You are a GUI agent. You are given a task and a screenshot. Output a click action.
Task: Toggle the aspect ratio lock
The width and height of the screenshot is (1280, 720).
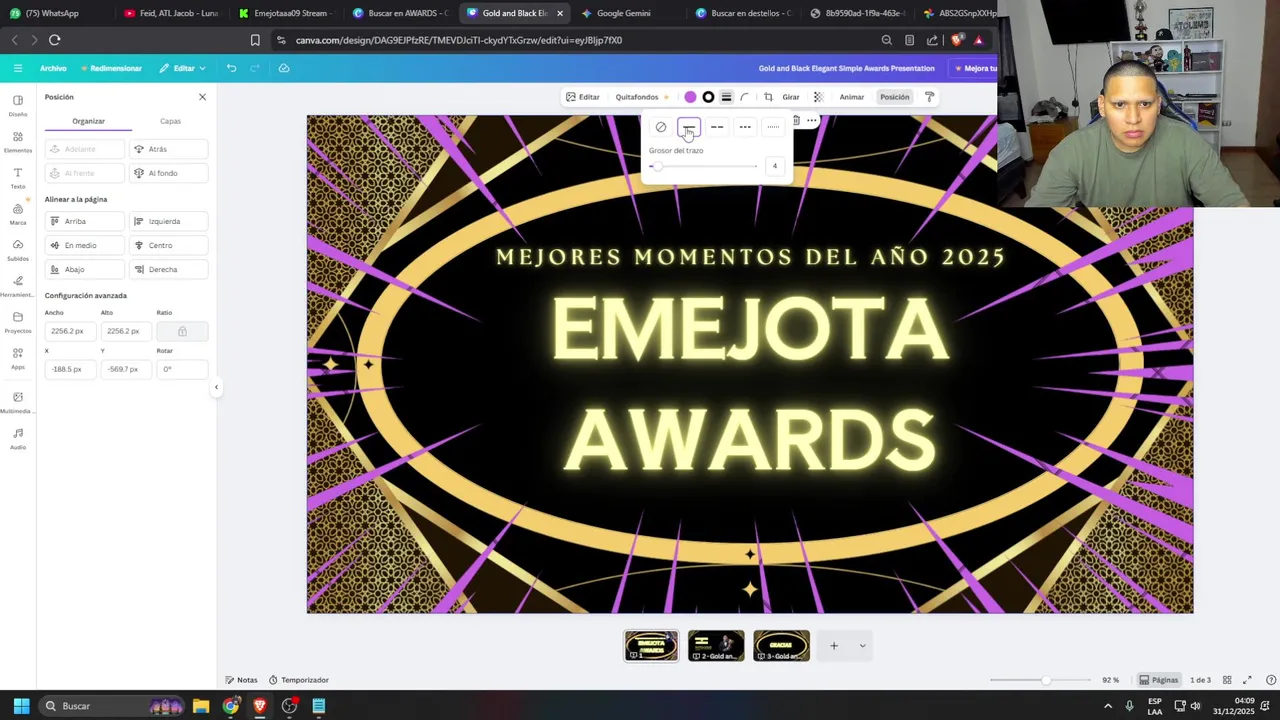point(182,331)
